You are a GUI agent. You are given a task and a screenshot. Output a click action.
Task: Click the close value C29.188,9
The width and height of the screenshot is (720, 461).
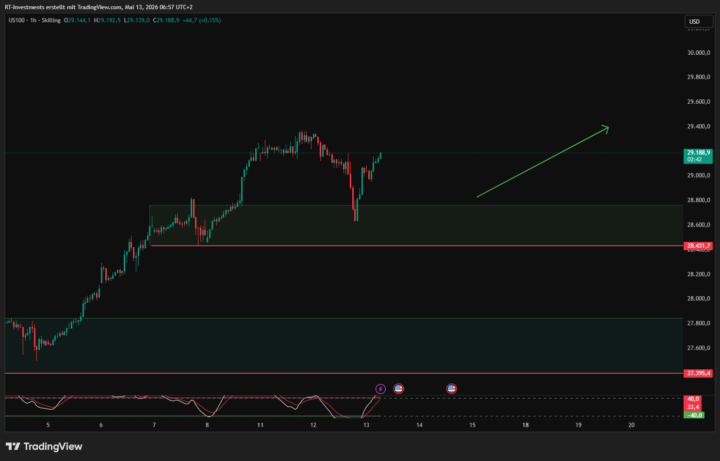click(x=166, y=20)
